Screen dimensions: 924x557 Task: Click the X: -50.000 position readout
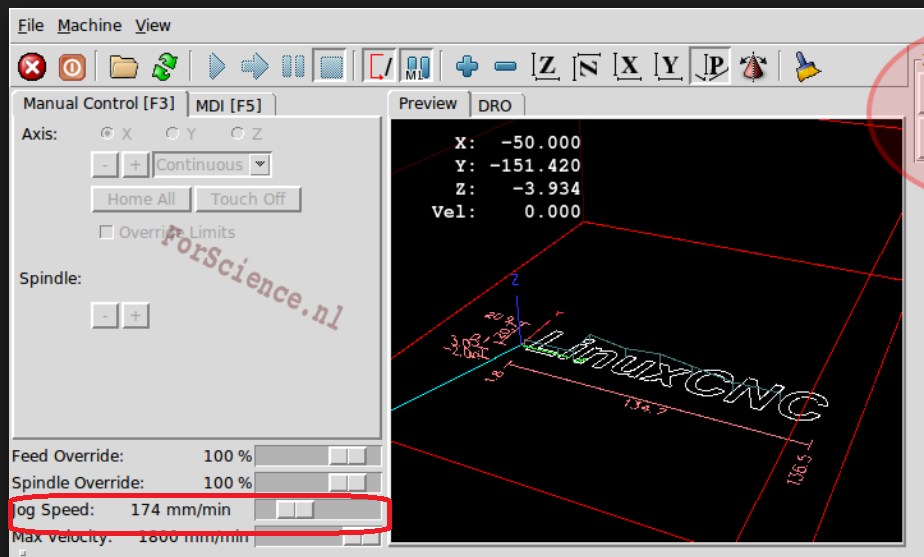[x=518, y=143]
